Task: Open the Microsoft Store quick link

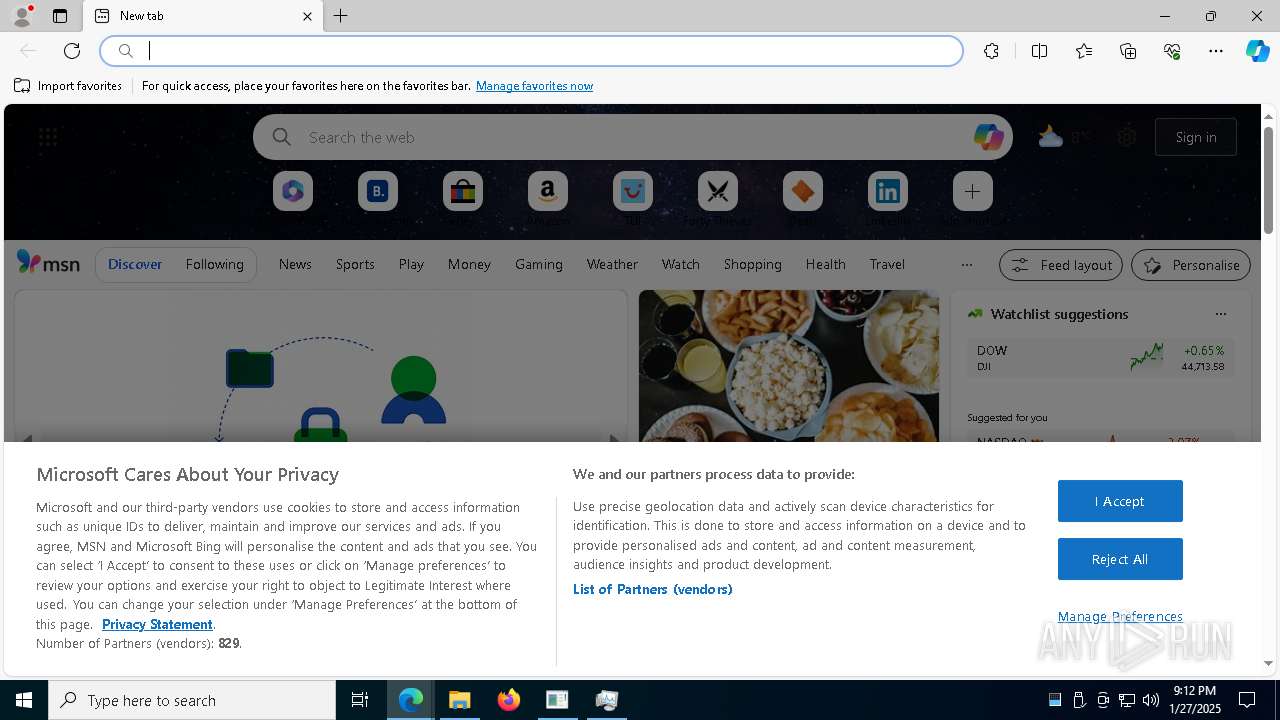Action: click(463, 191)
